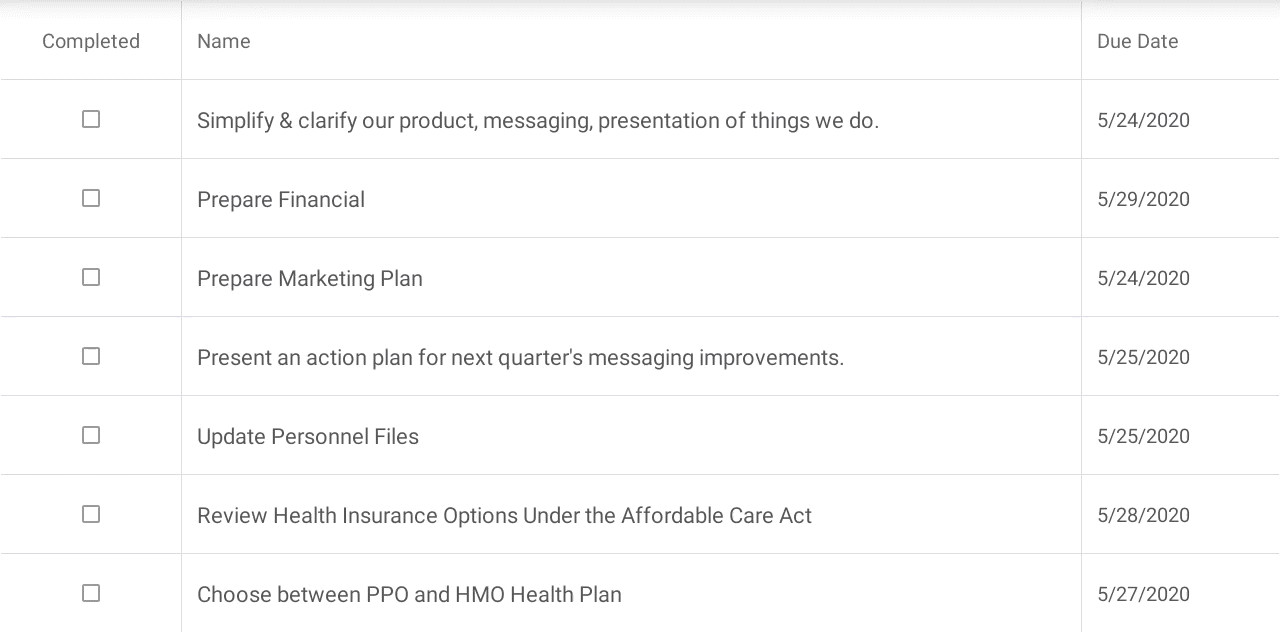
Task: Mark Choose between PPO and HMO complete
Action: tap(91, 593)
